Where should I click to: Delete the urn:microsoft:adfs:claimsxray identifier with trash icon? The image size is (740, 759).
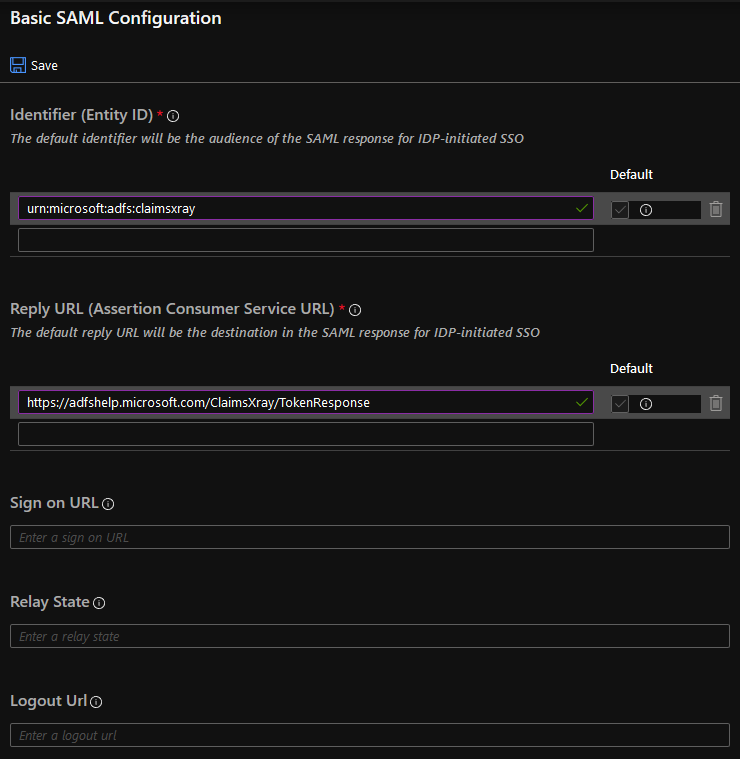[x=715, y=209]
